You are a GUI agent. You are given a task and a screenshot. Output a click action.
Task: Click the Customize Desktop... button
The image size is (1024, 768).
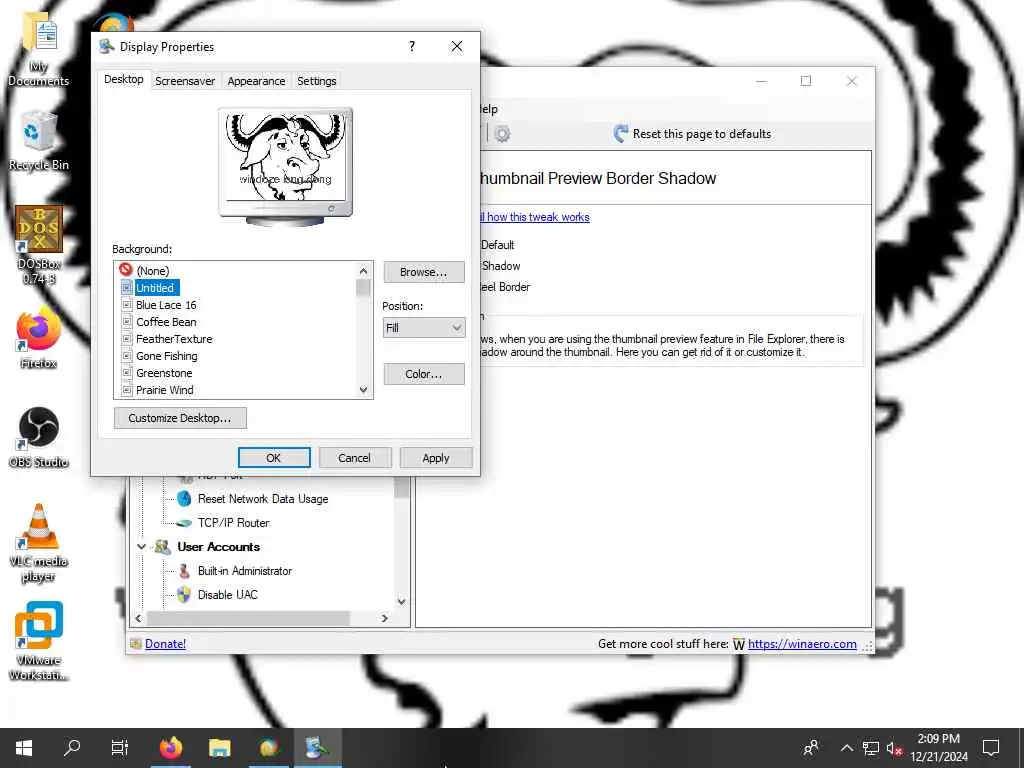click(x=180, y=418)
